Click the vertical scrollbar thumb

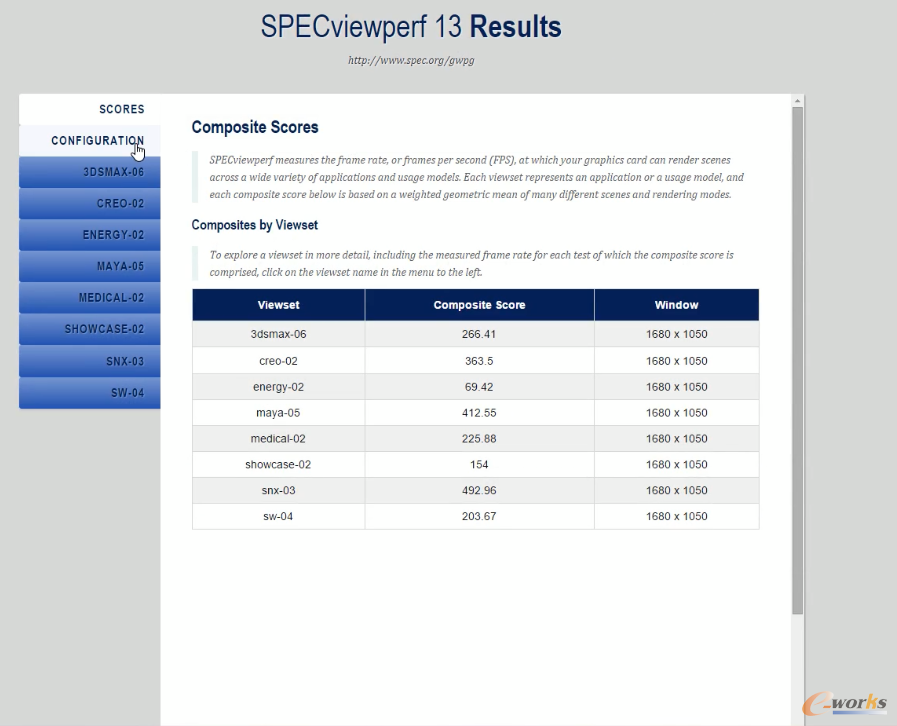(x=797, y=361)
